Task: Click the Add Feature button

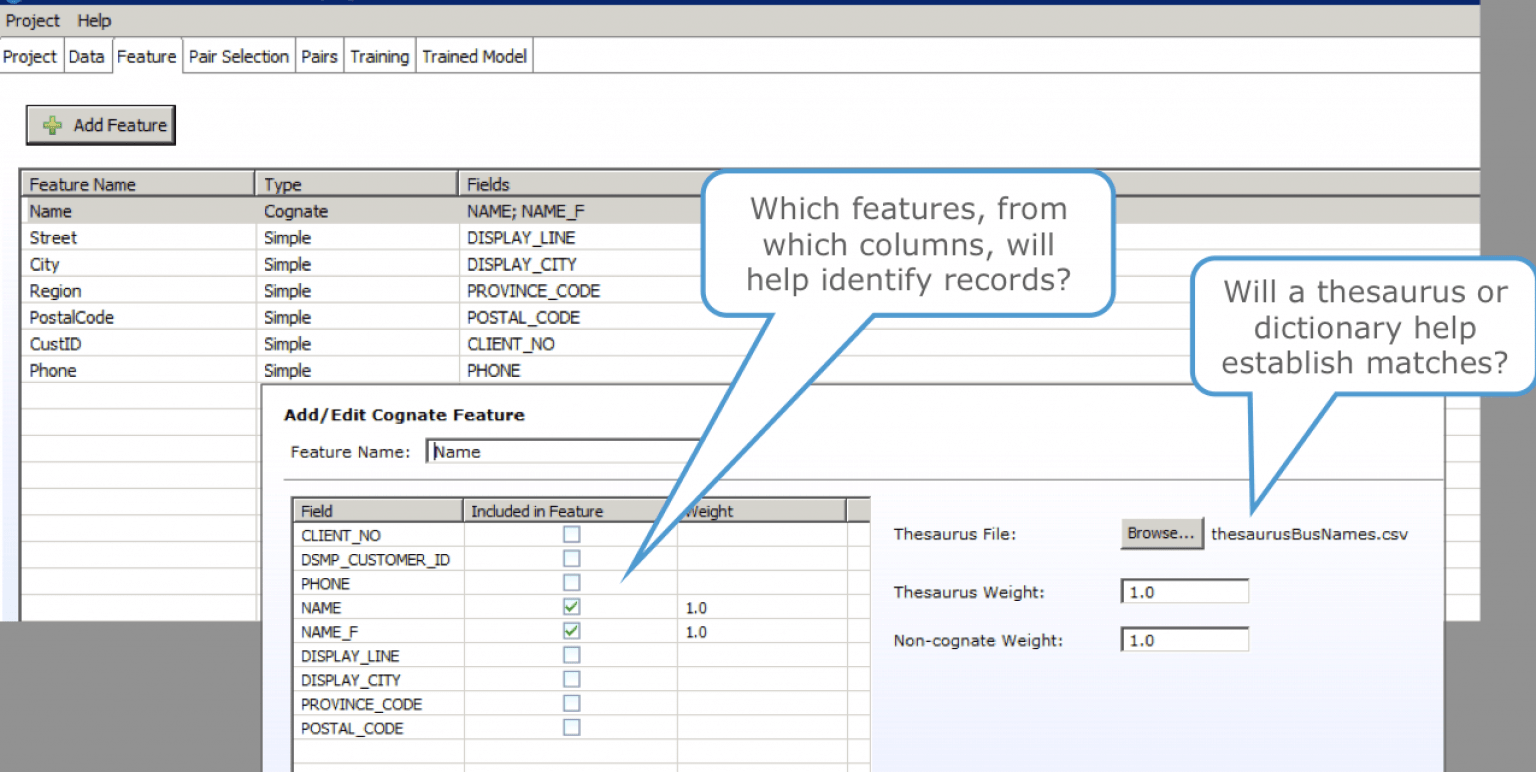Action: (100, 124)
